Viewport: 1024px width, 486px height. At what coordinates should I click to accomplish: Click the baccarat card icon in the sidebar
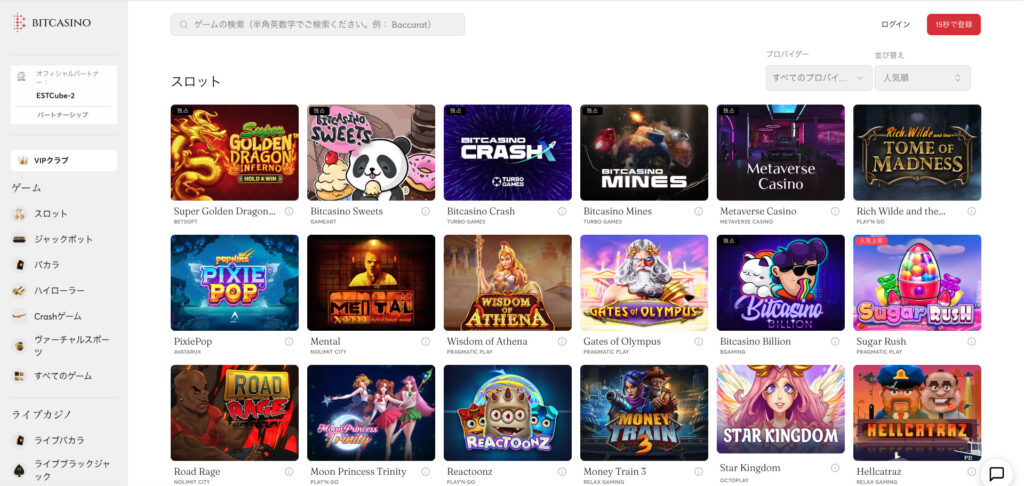(20, 265)
